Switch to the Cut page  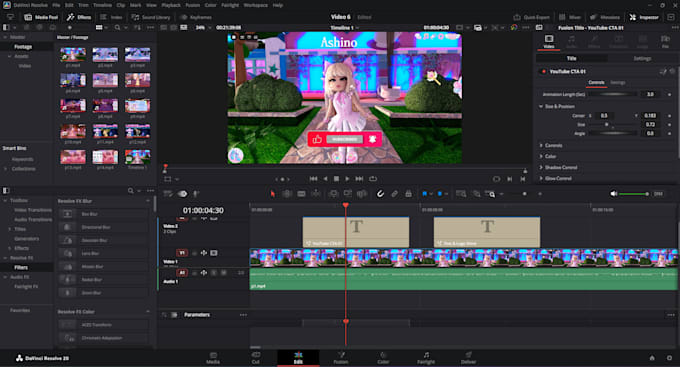255,358
